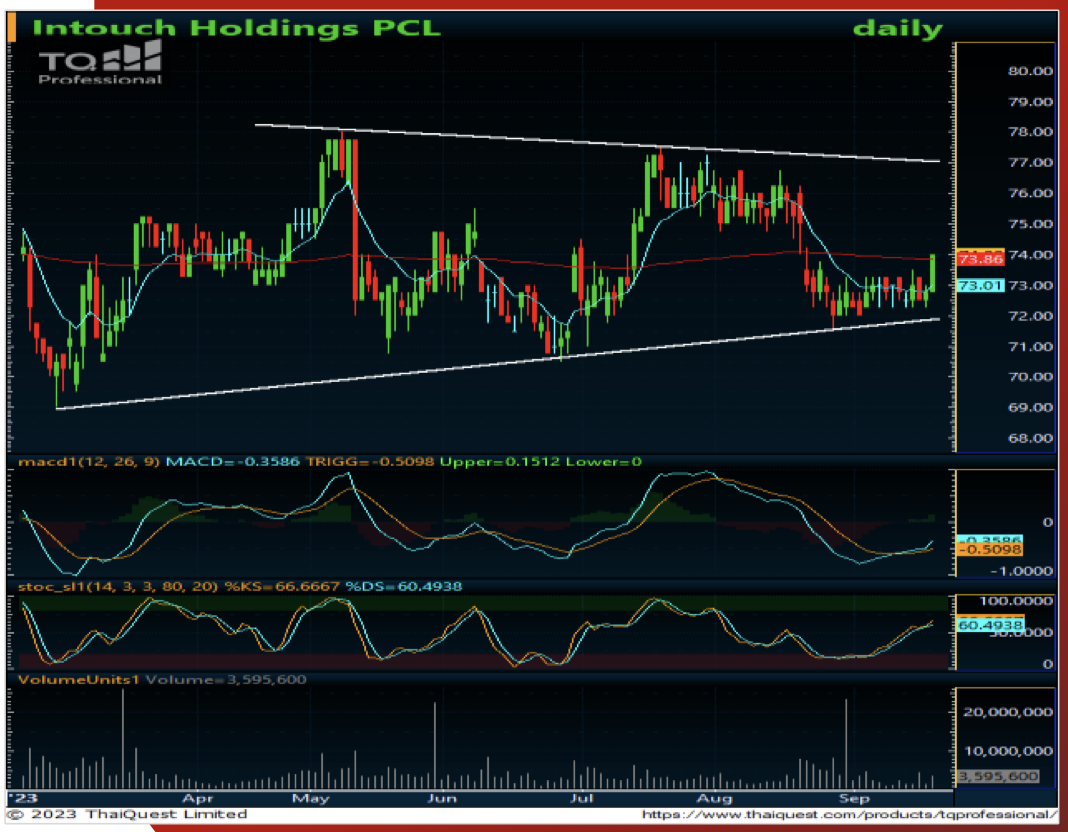Click the 69.00 price axis label
Image resolution: width=1068 pixels, height=832 pixels.
coord(1031,407)
